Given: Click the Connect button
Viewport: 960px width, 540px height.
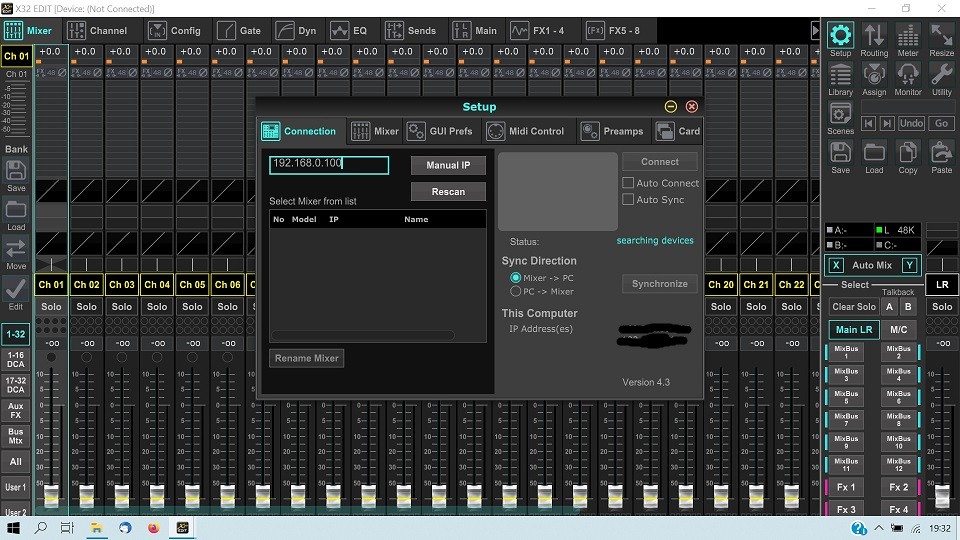Looking at the screenshot, I should 659,162.
